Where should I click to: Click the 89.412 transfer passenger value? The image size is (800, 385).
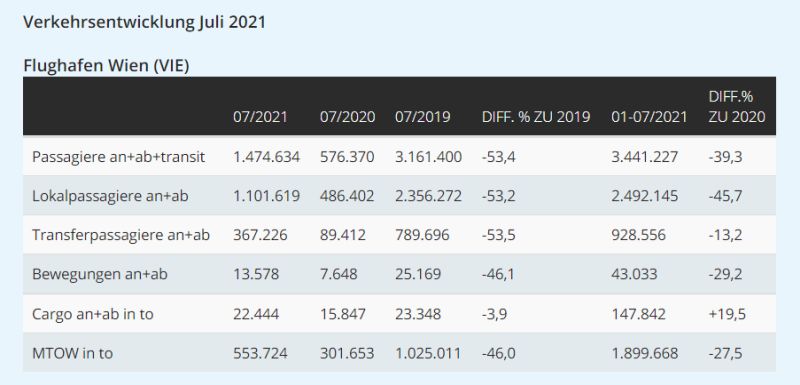(x=343, y=235)
